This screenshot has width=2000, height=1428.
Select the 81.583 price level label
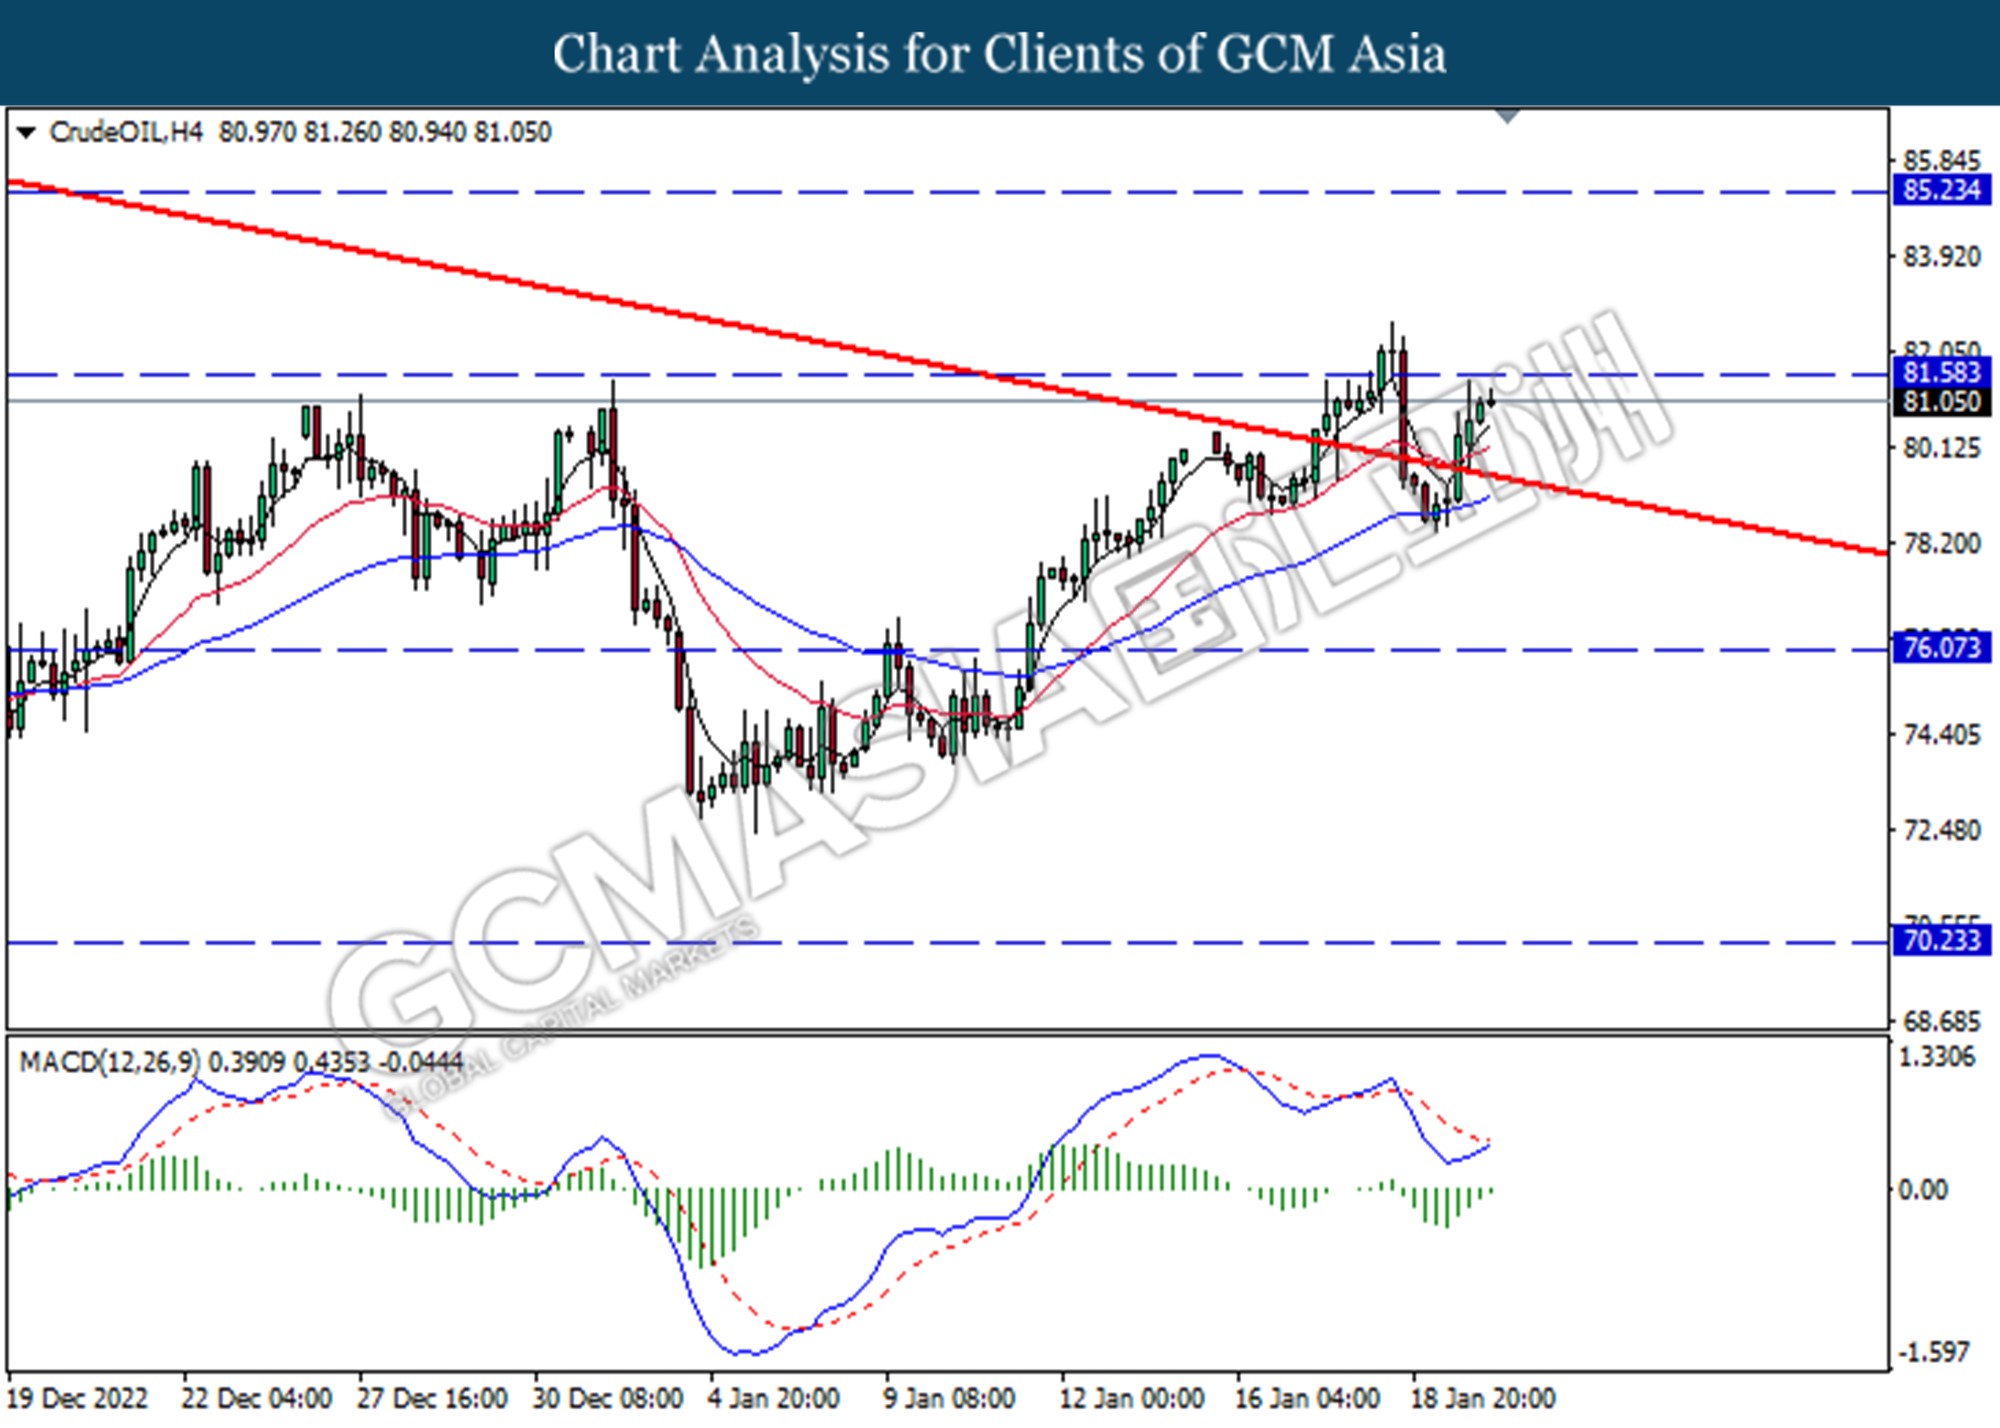[1942, 373]
